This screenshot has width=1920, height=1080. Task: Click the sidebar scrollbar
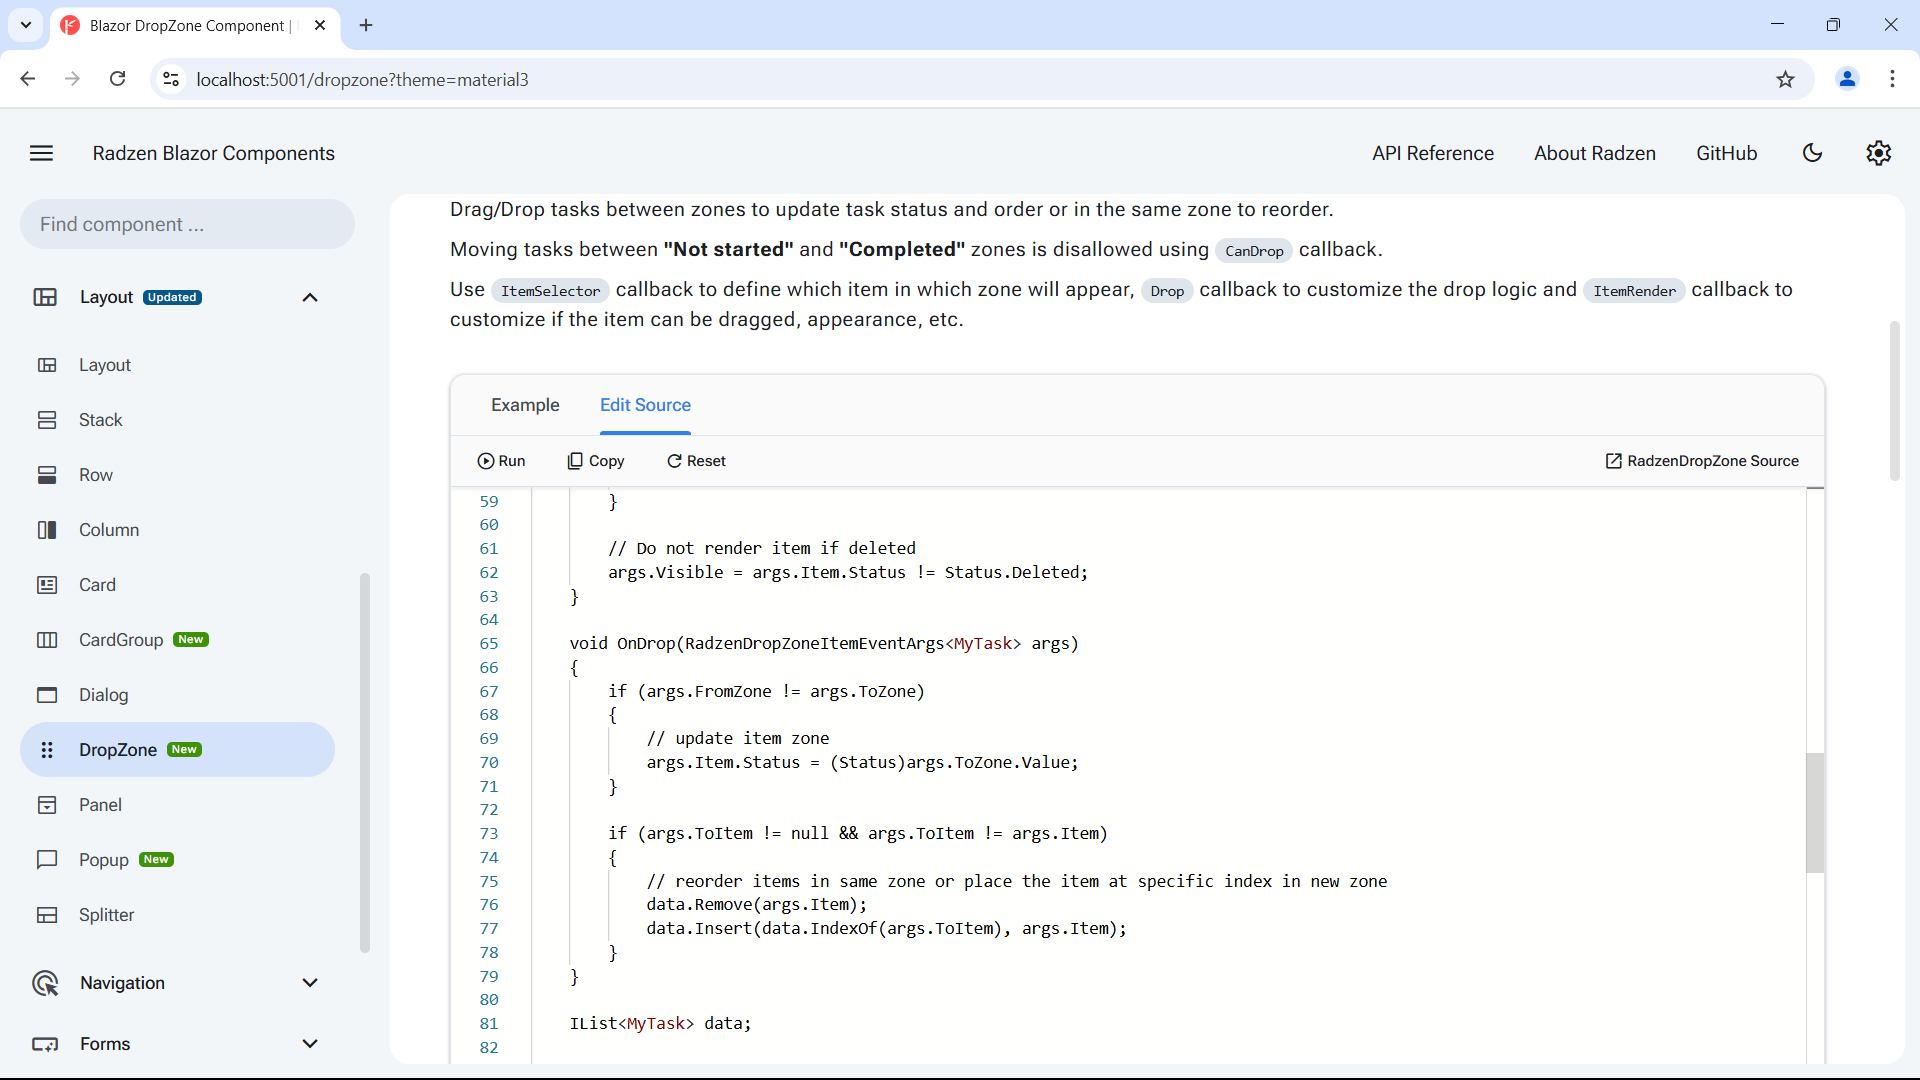click(365, 763)
